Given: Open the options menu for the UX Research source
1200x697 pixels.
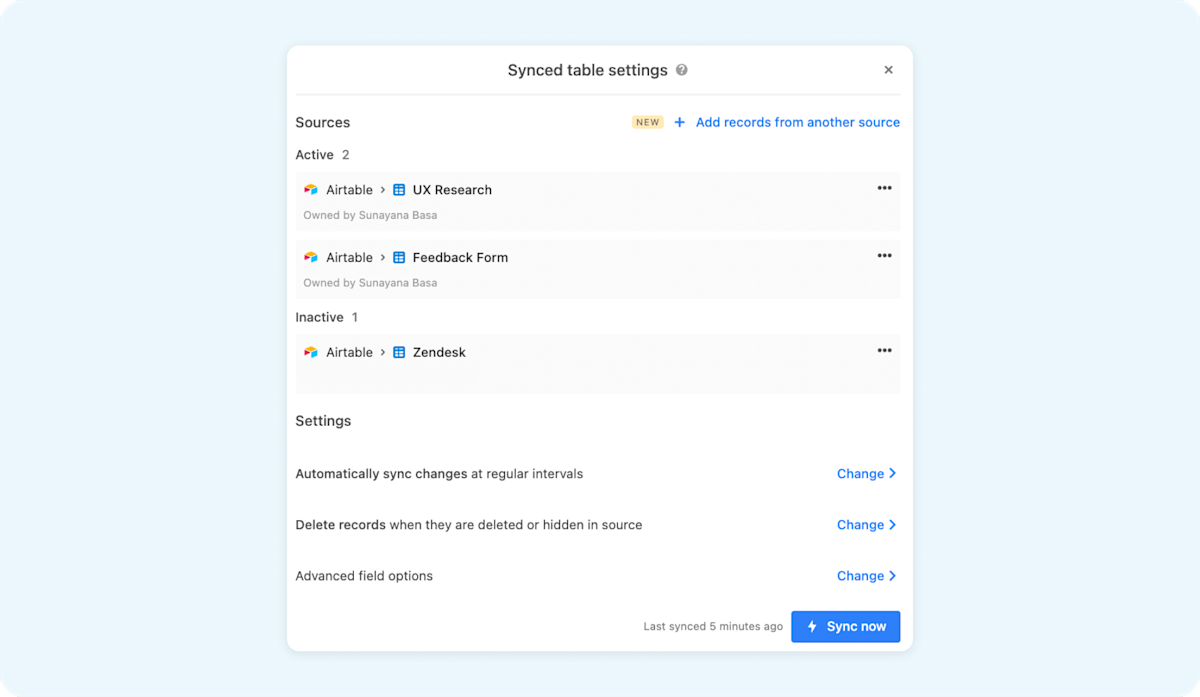Looking at the screenshot, I should [884, 187].
